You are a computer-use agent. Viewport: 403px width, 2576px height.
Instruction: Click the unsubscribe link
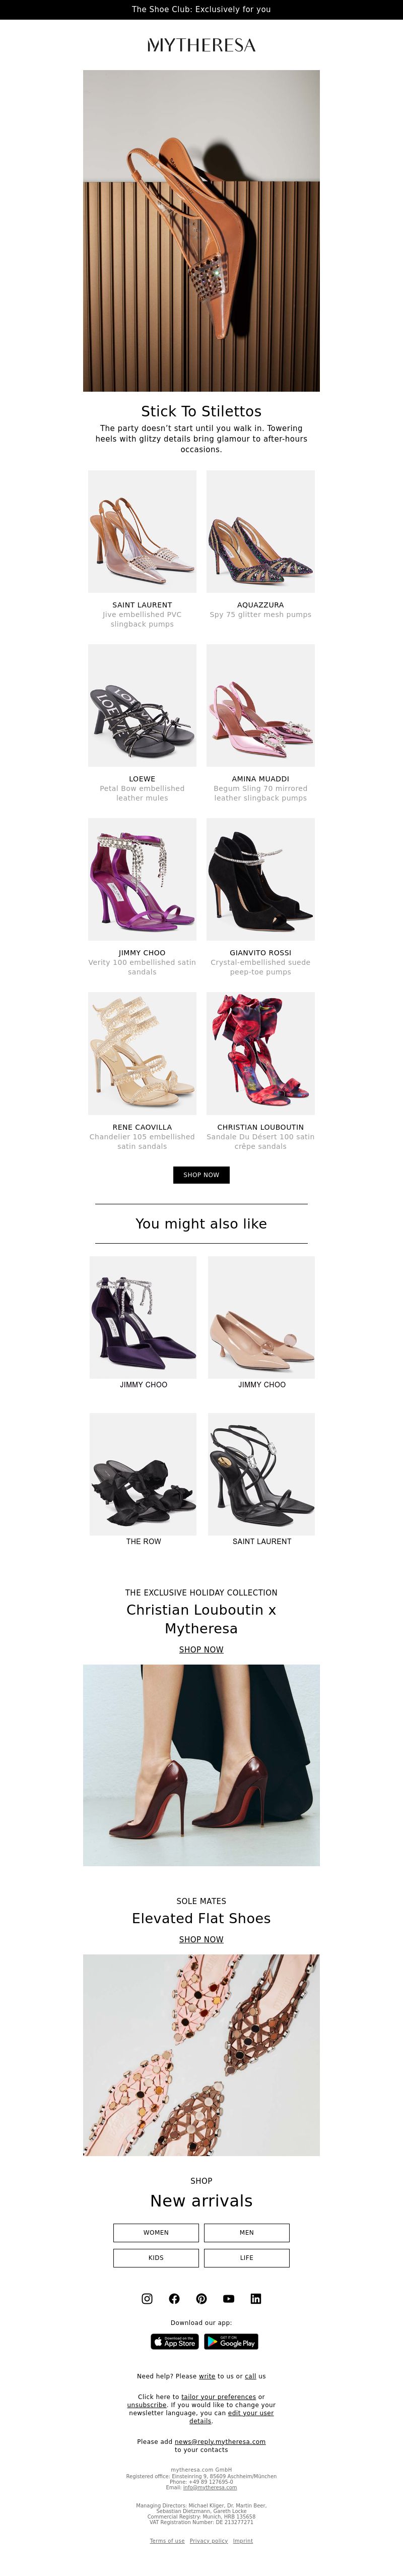tap(147, 2405)
